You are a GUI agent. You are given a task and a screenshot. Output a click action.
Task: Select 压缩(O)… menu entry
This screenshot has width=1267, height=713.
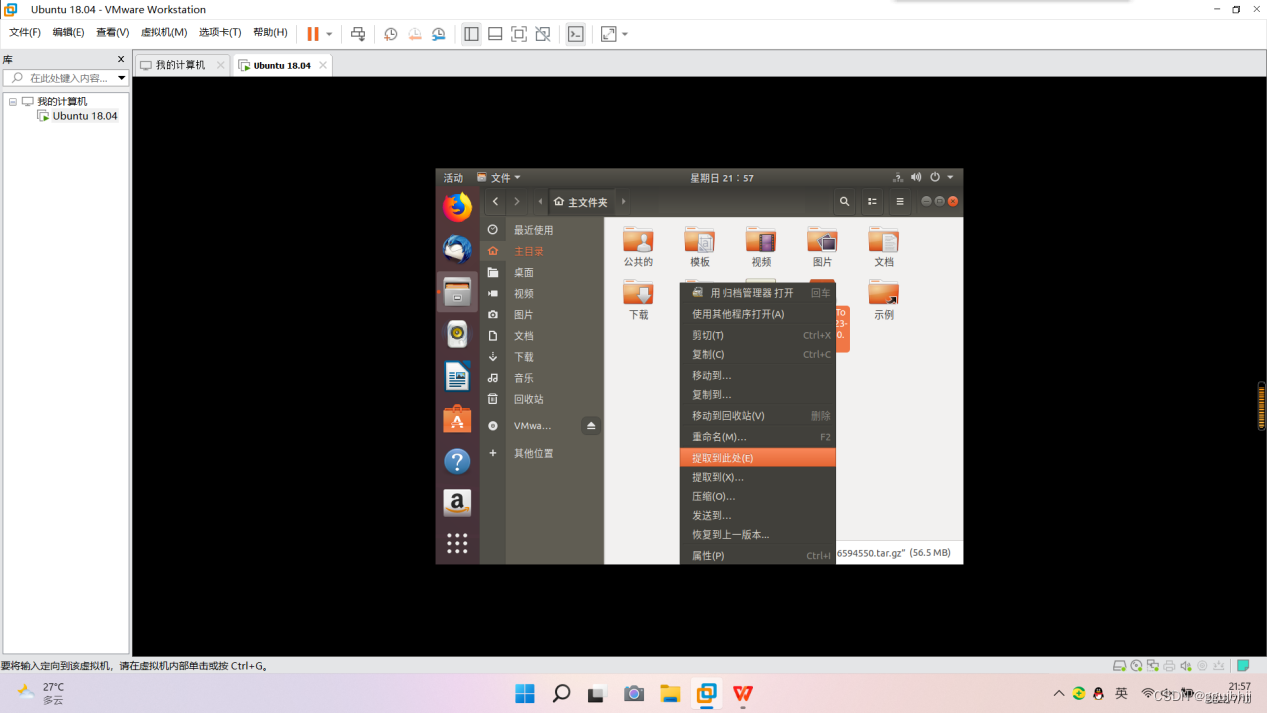click(x=757, y=496)
